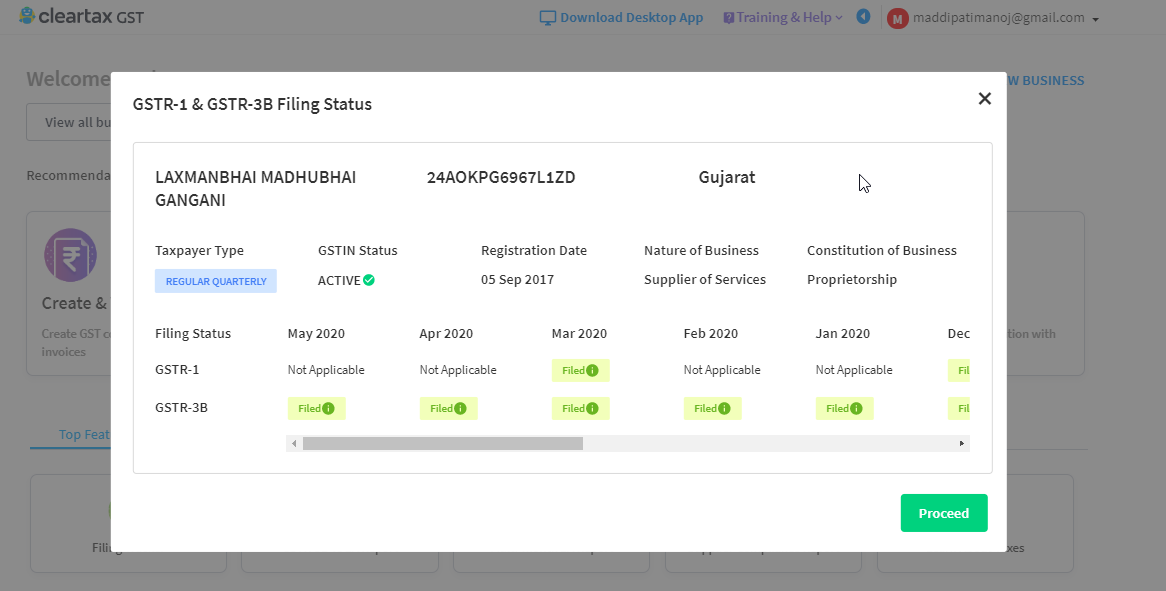The width and height of the screenshot is (1166, 591).
Task: Click info icon on Jan 2020 GSTR-3B Filed badge
Action: pos(858,408)
